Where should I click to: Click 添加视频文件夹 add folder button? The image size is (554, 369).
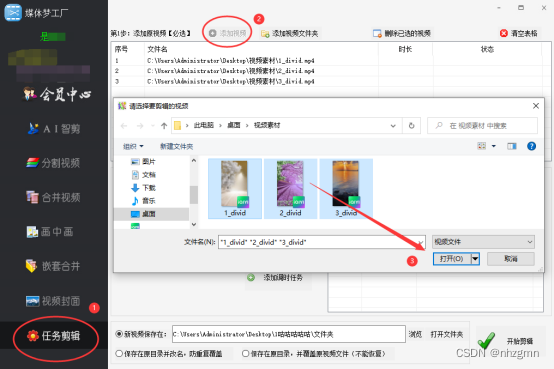289,33
